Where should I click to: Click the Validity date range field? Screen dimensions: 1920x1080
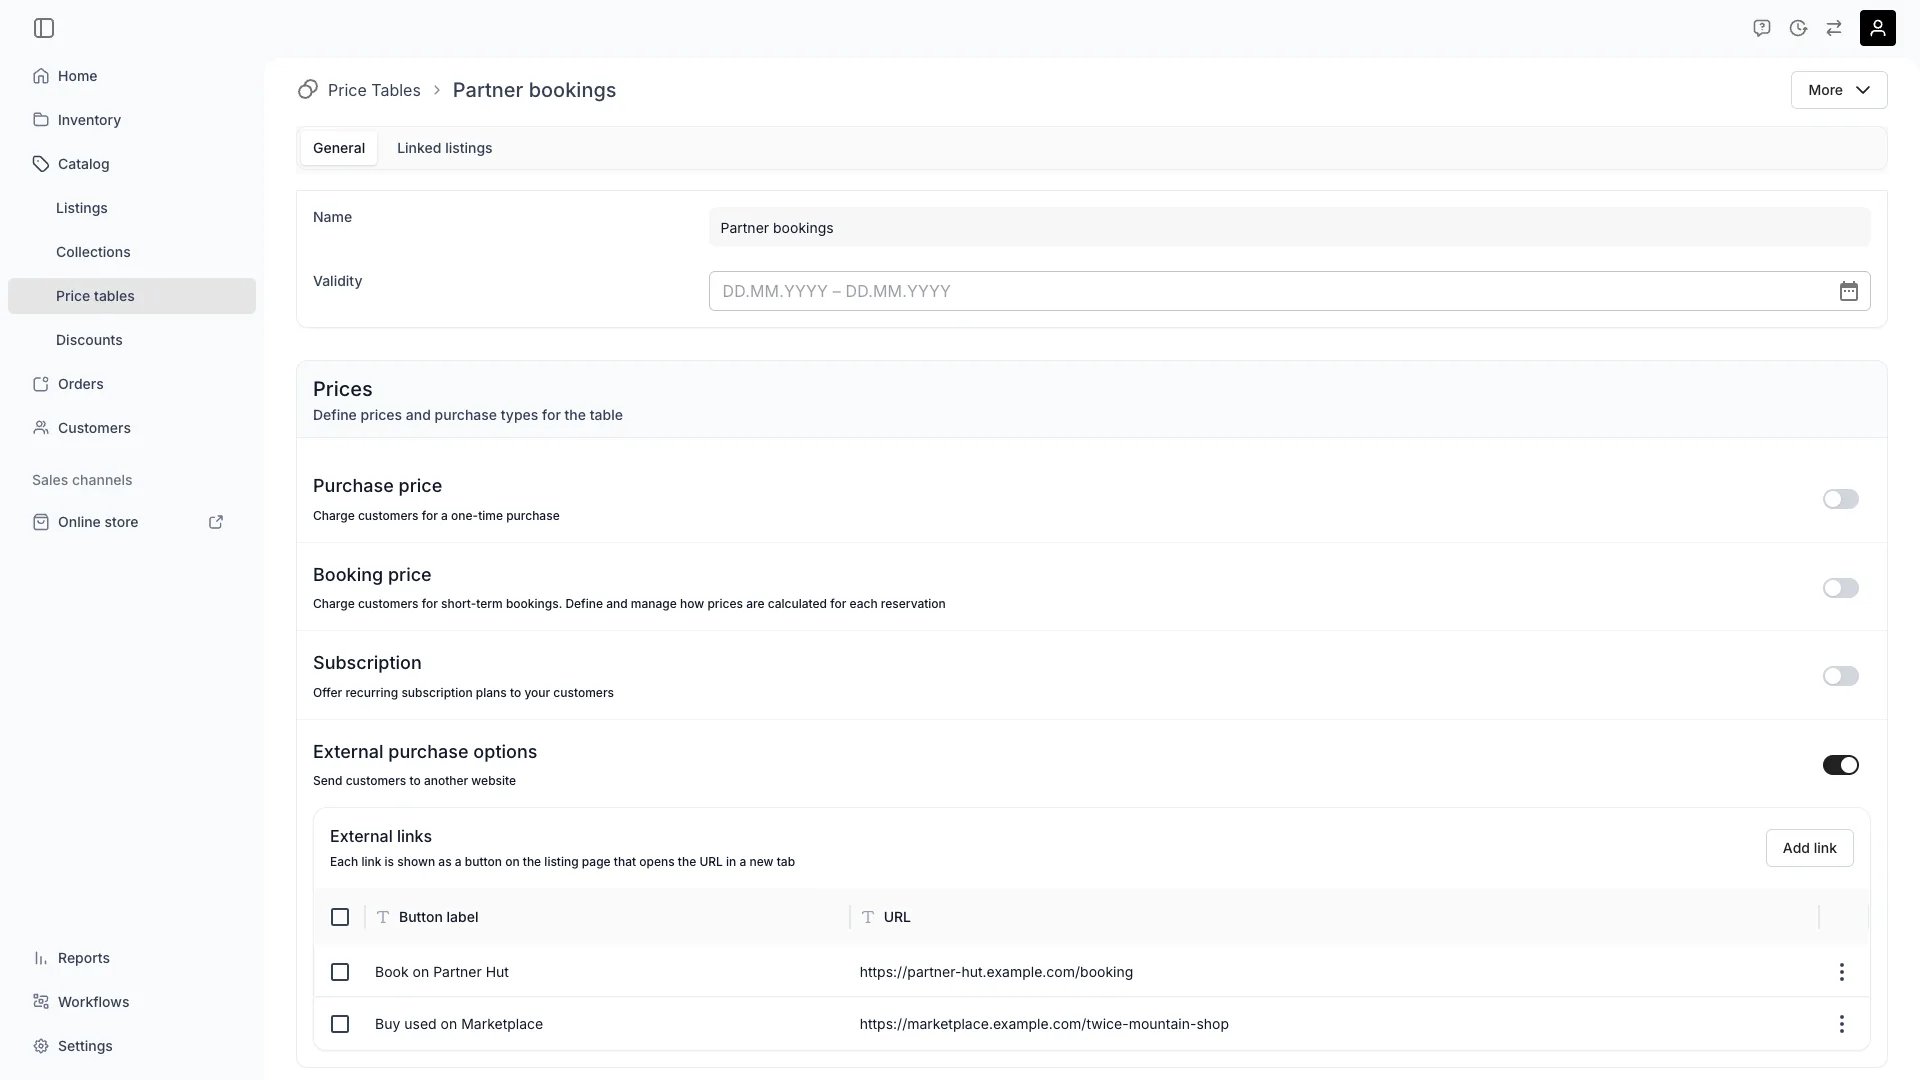tap(1289, 291)
